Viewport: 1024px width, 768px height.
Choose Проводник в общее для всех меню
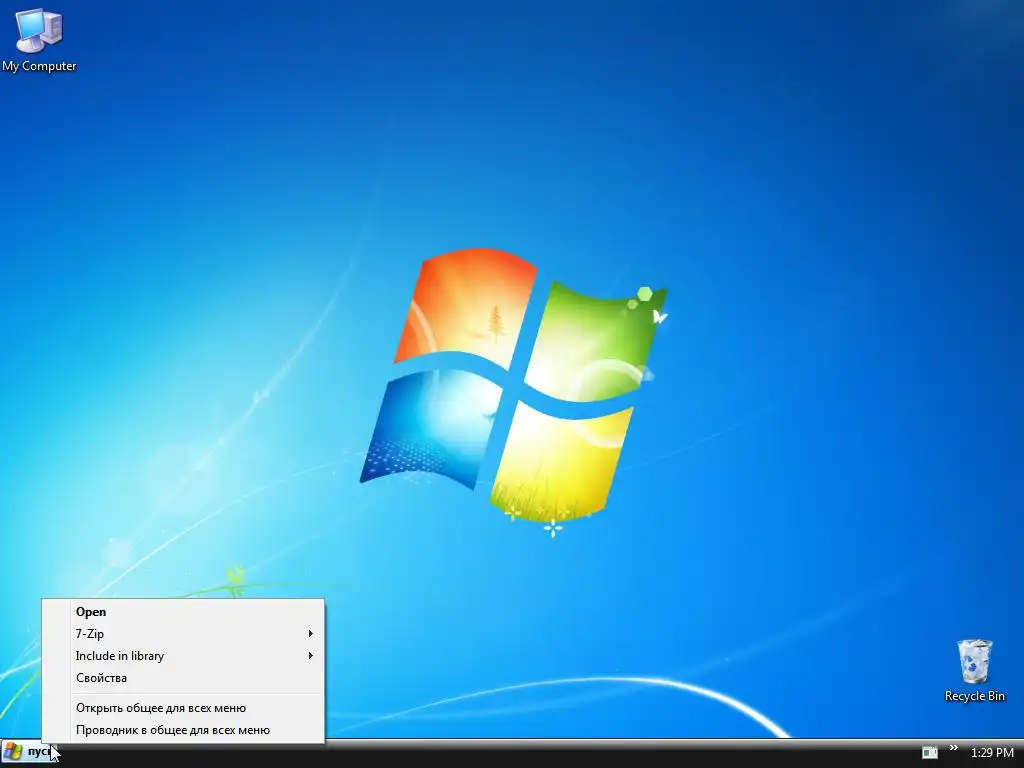pos(184,730)
